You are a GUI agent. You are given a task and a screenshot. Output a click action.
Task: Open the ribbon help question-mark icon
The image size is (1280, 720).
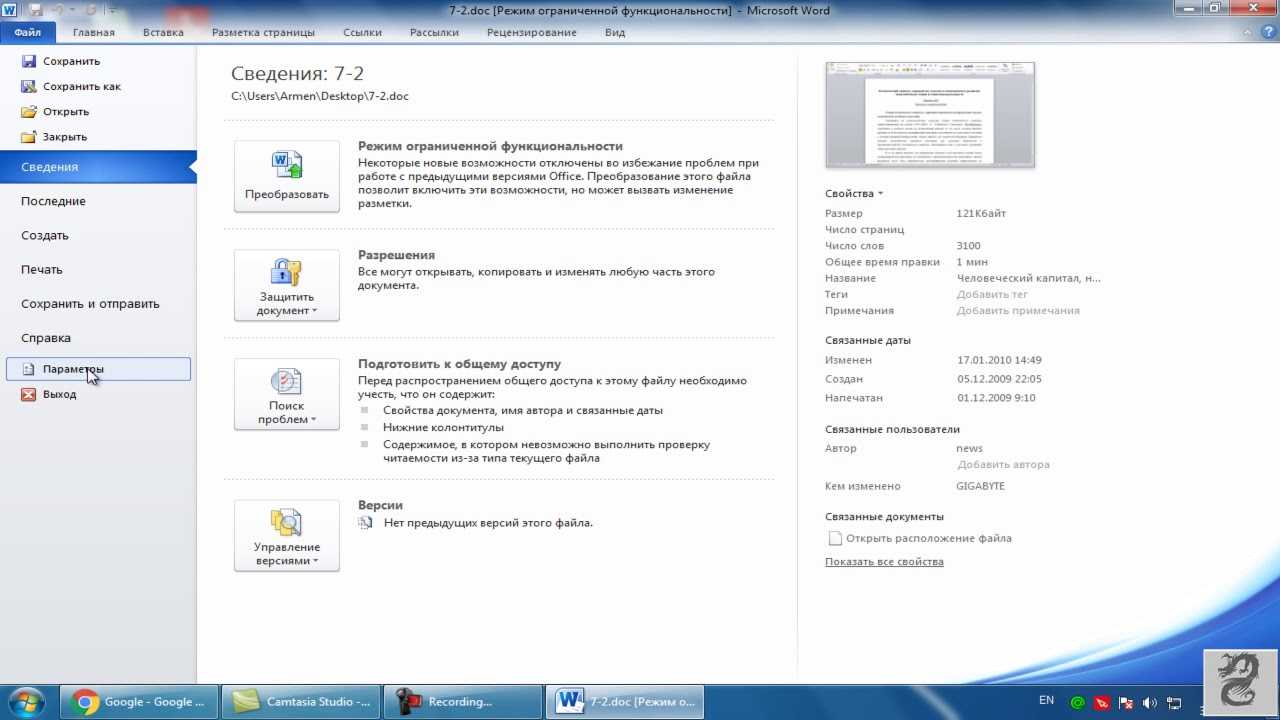(1269, 32)
